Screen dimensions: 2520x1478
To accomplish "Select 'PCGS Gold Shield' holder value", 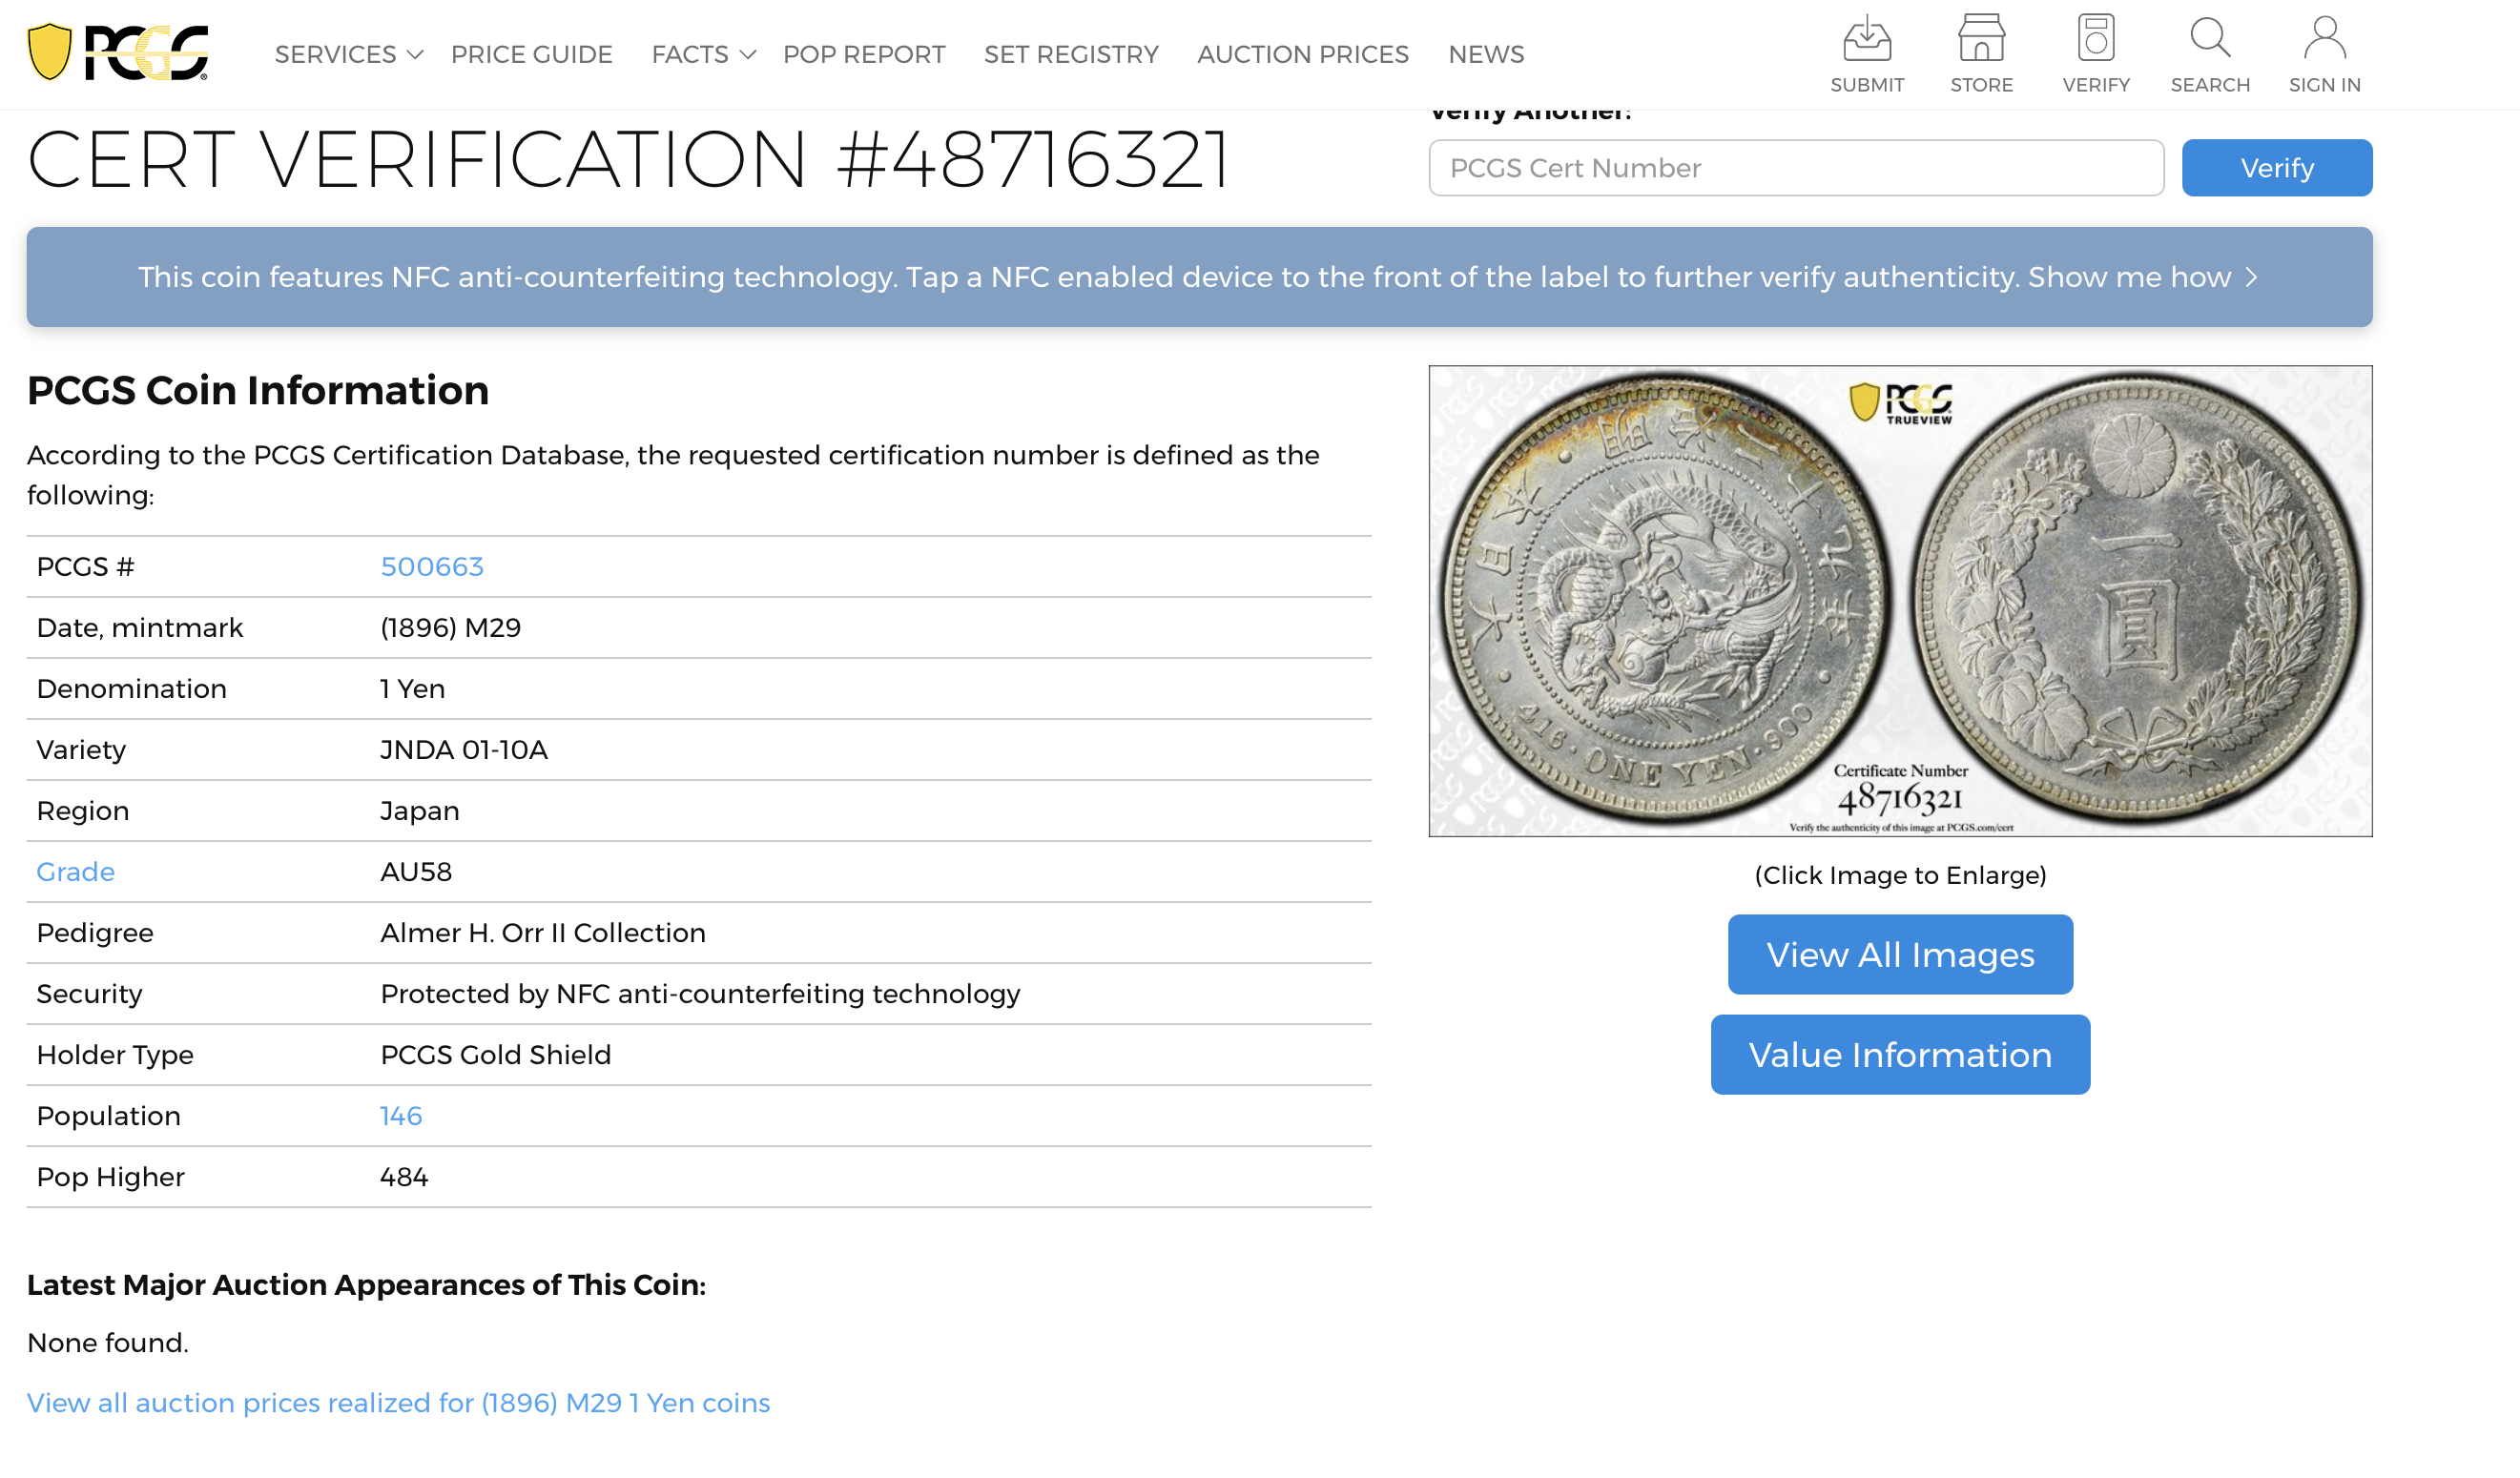I will pos(496,1055).
